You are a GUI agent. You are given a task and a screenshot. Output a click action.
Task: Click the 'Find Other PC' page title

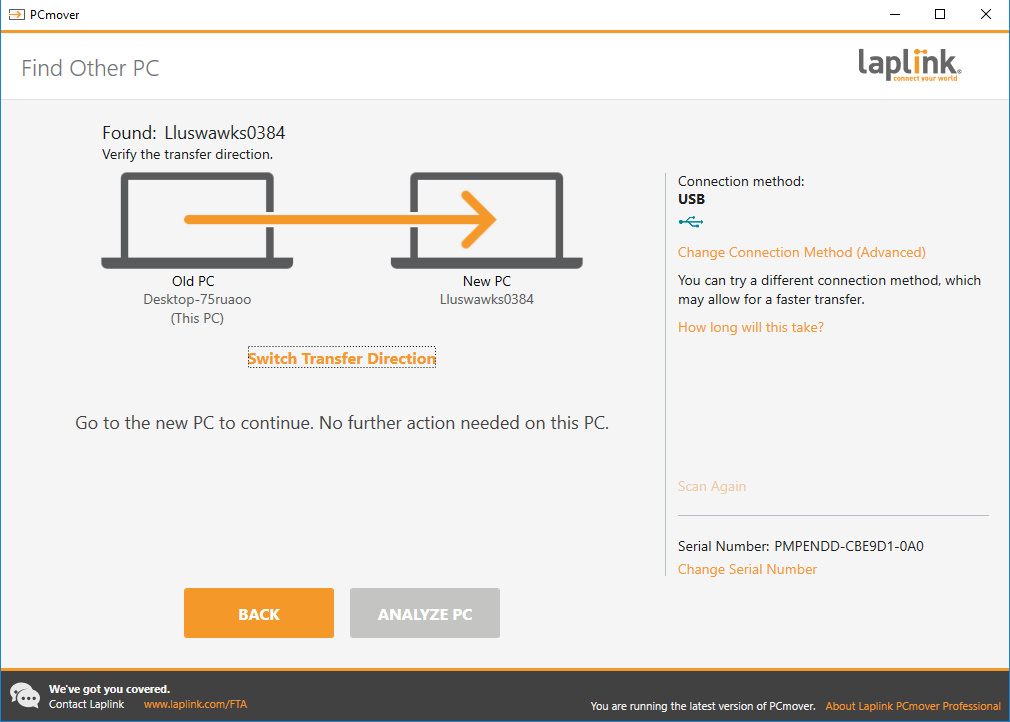tap(90, 68)
